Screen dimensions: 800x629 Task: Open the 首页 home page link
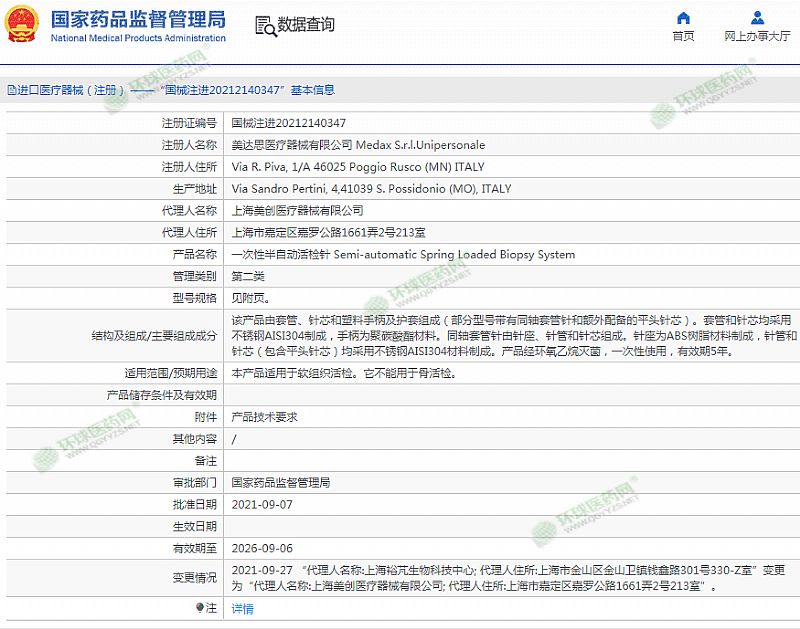click(x=683, y=36)
